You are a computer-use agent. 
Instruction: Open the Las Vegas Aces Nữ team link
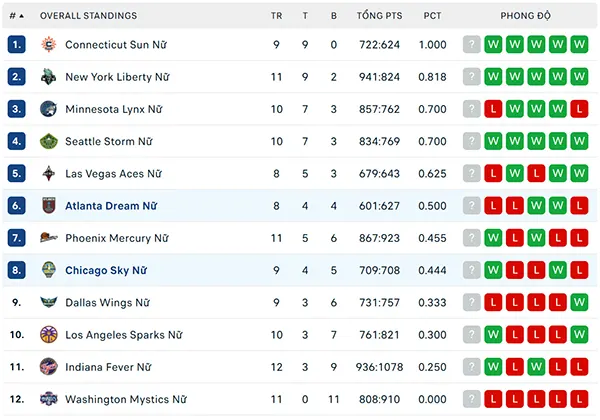click(x=113, y=174)
